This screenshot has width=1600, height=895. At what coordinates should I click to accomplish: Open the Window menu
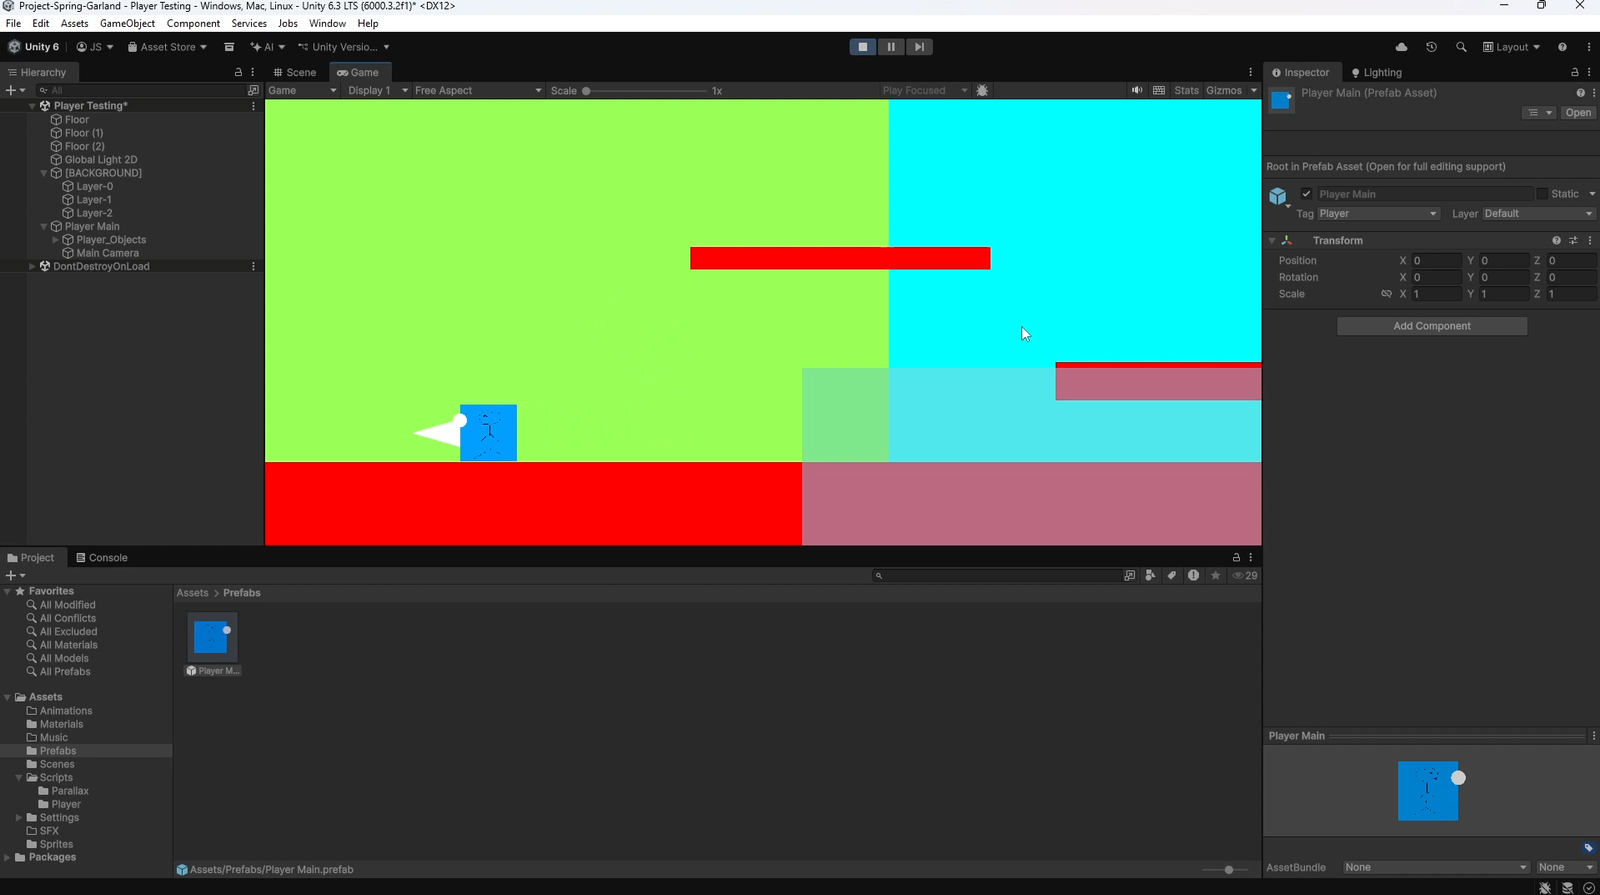click(x=327, y=23)
